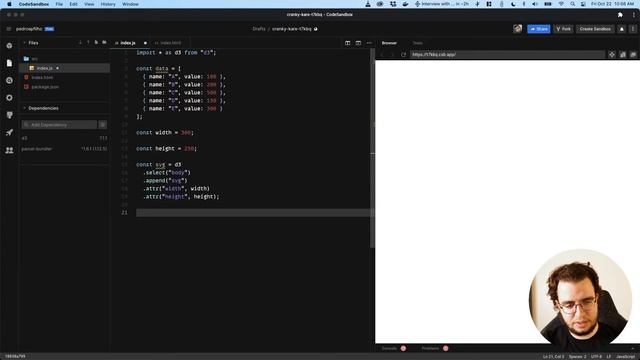Click the browser refresh icon

403,55
